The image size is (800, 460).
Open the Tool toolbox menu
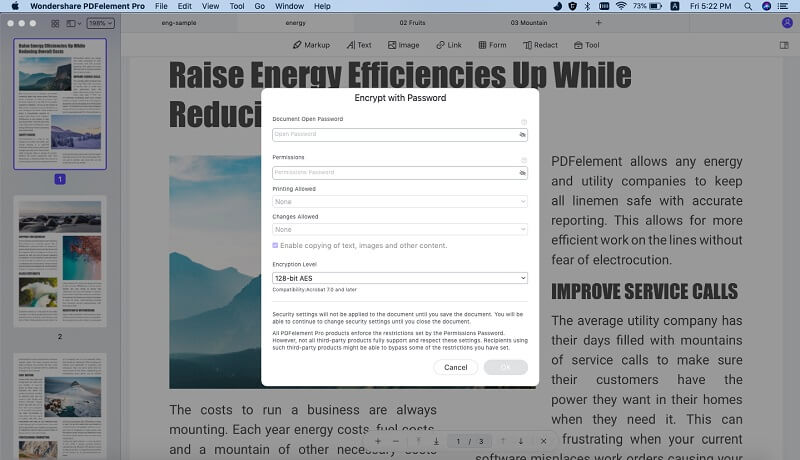coord(586,45)
